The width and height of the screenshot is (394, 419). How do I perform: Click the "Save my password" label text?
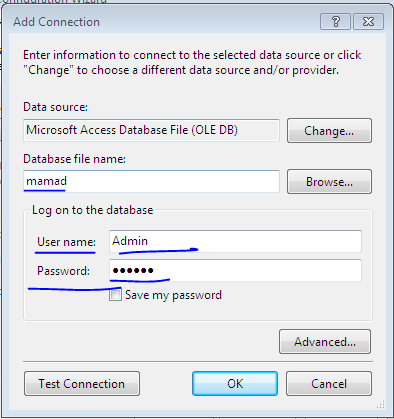tap(173, 295)
